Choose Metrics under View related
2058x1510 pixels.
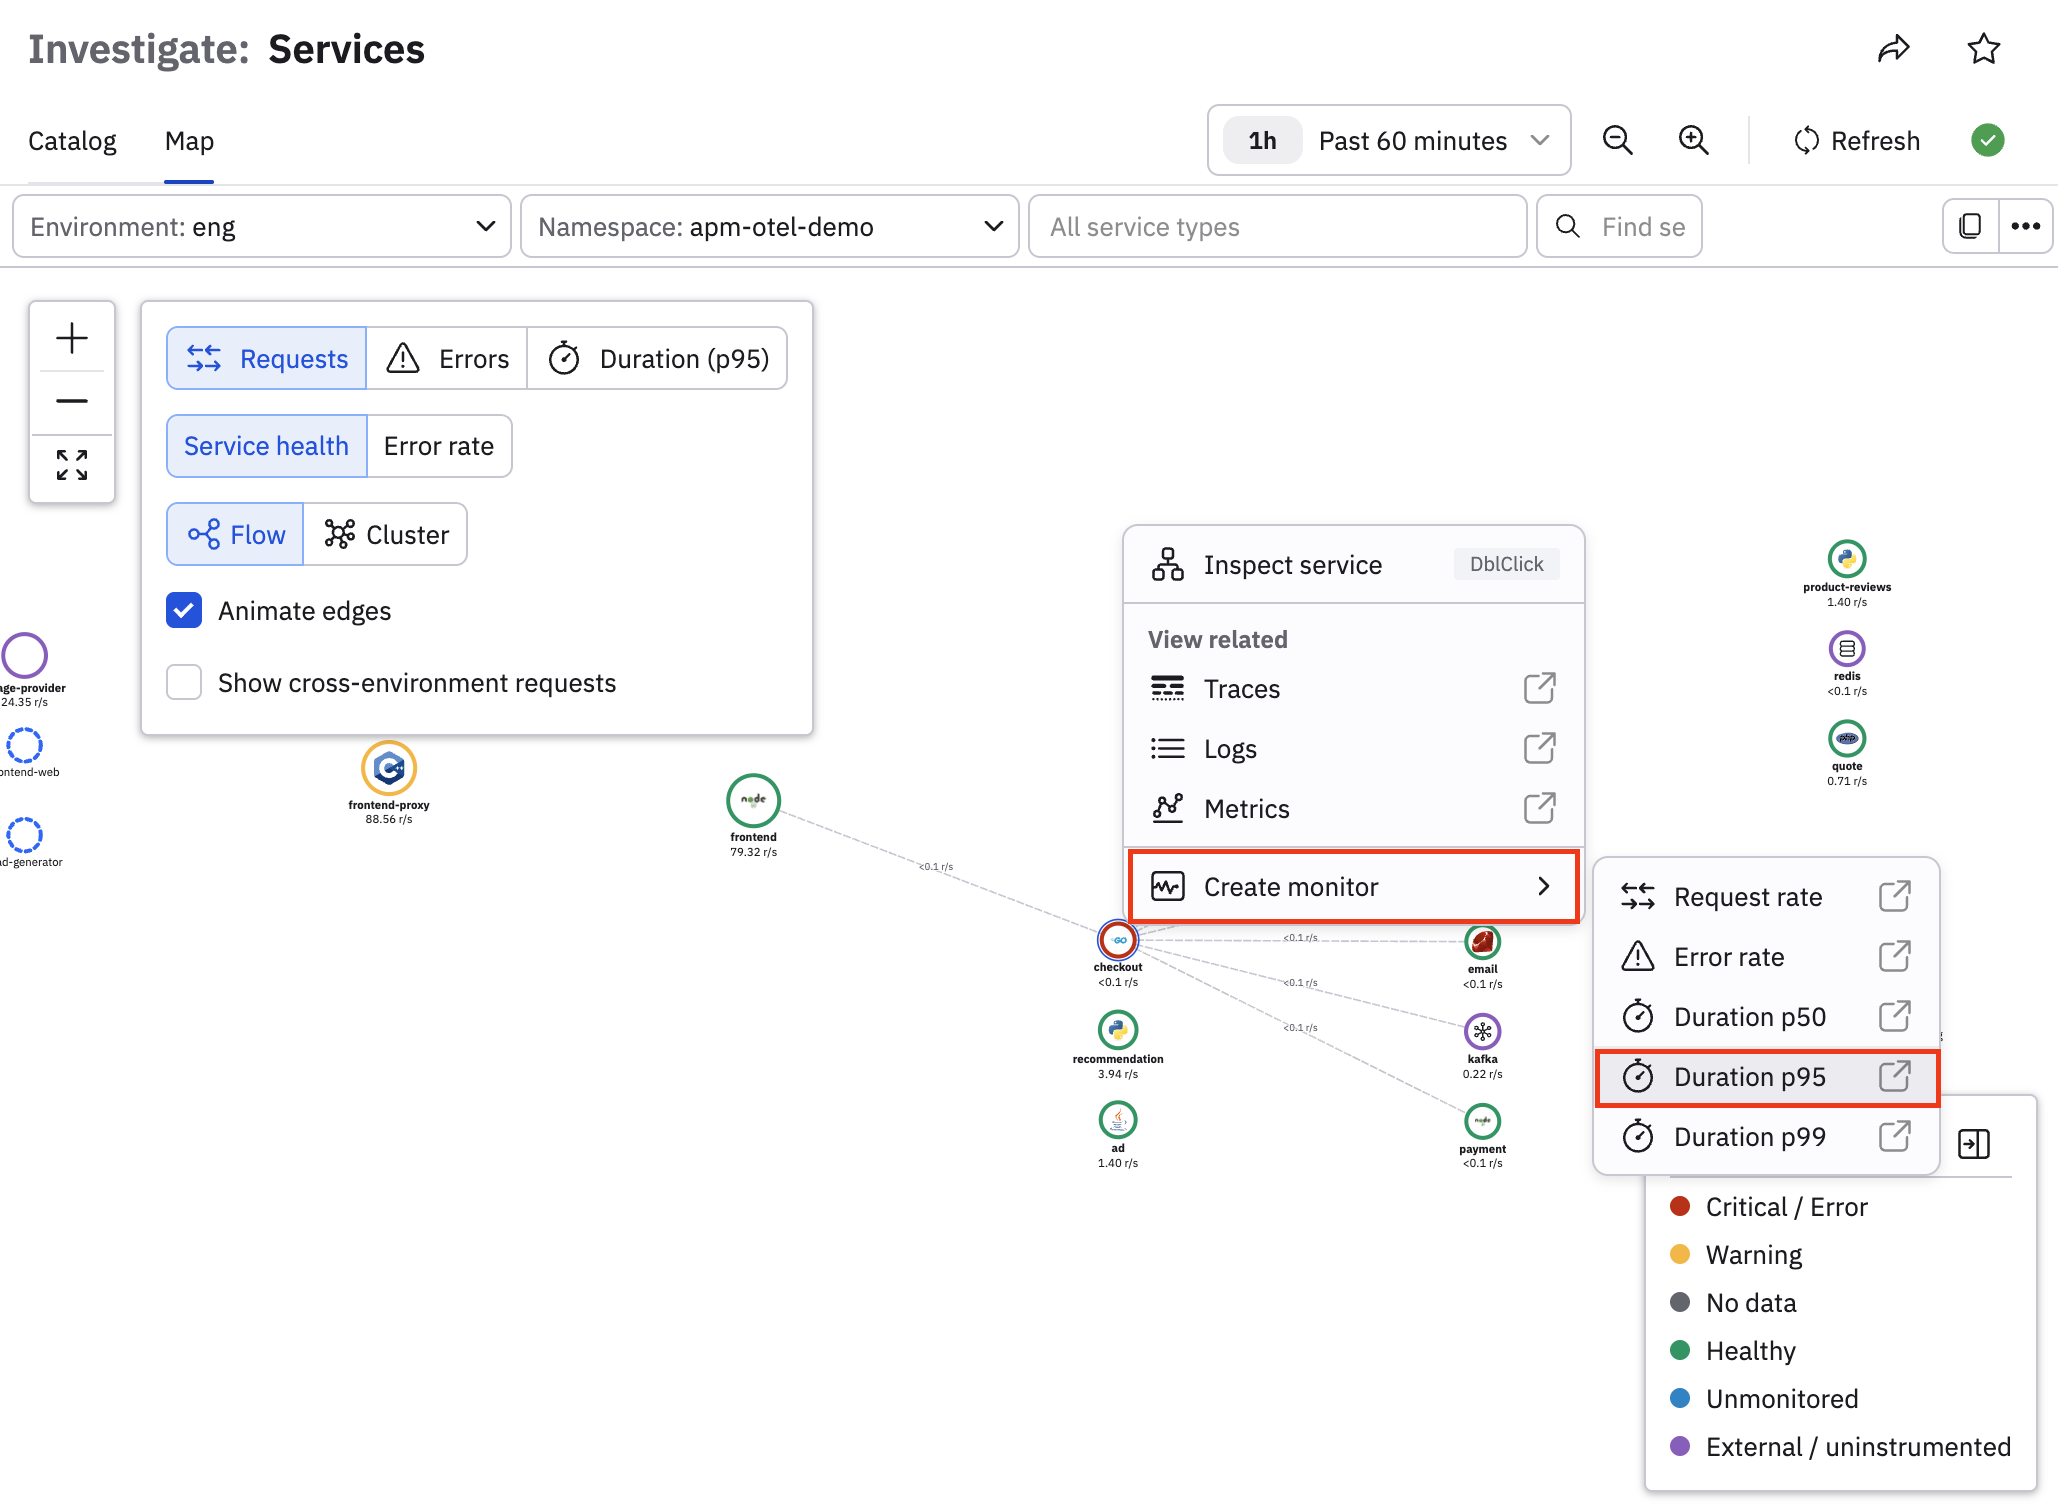pyautogui.click(x=1354, y=808)
